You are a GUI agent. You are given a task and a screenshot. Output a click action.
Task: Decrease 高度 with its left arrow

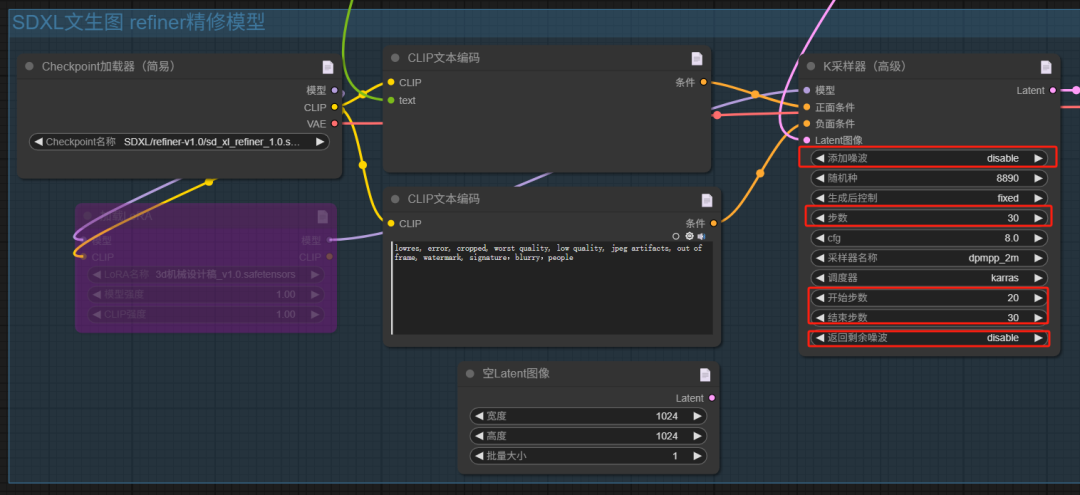pos(479,436)
